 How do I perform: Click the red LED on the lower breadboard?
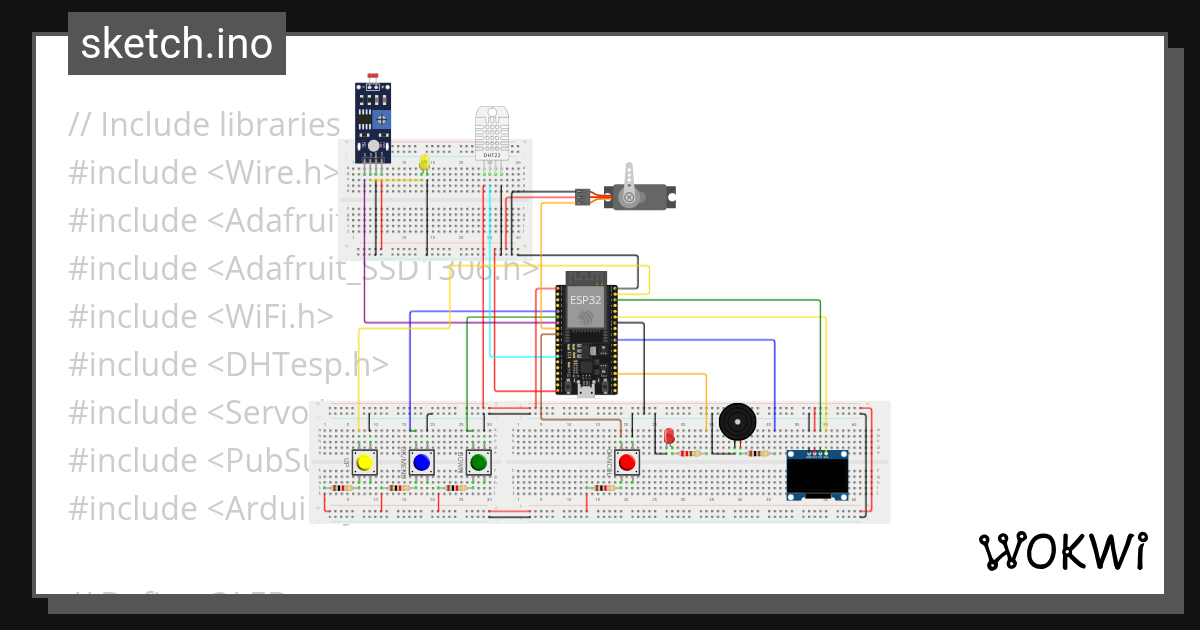(x=668, y=437)
